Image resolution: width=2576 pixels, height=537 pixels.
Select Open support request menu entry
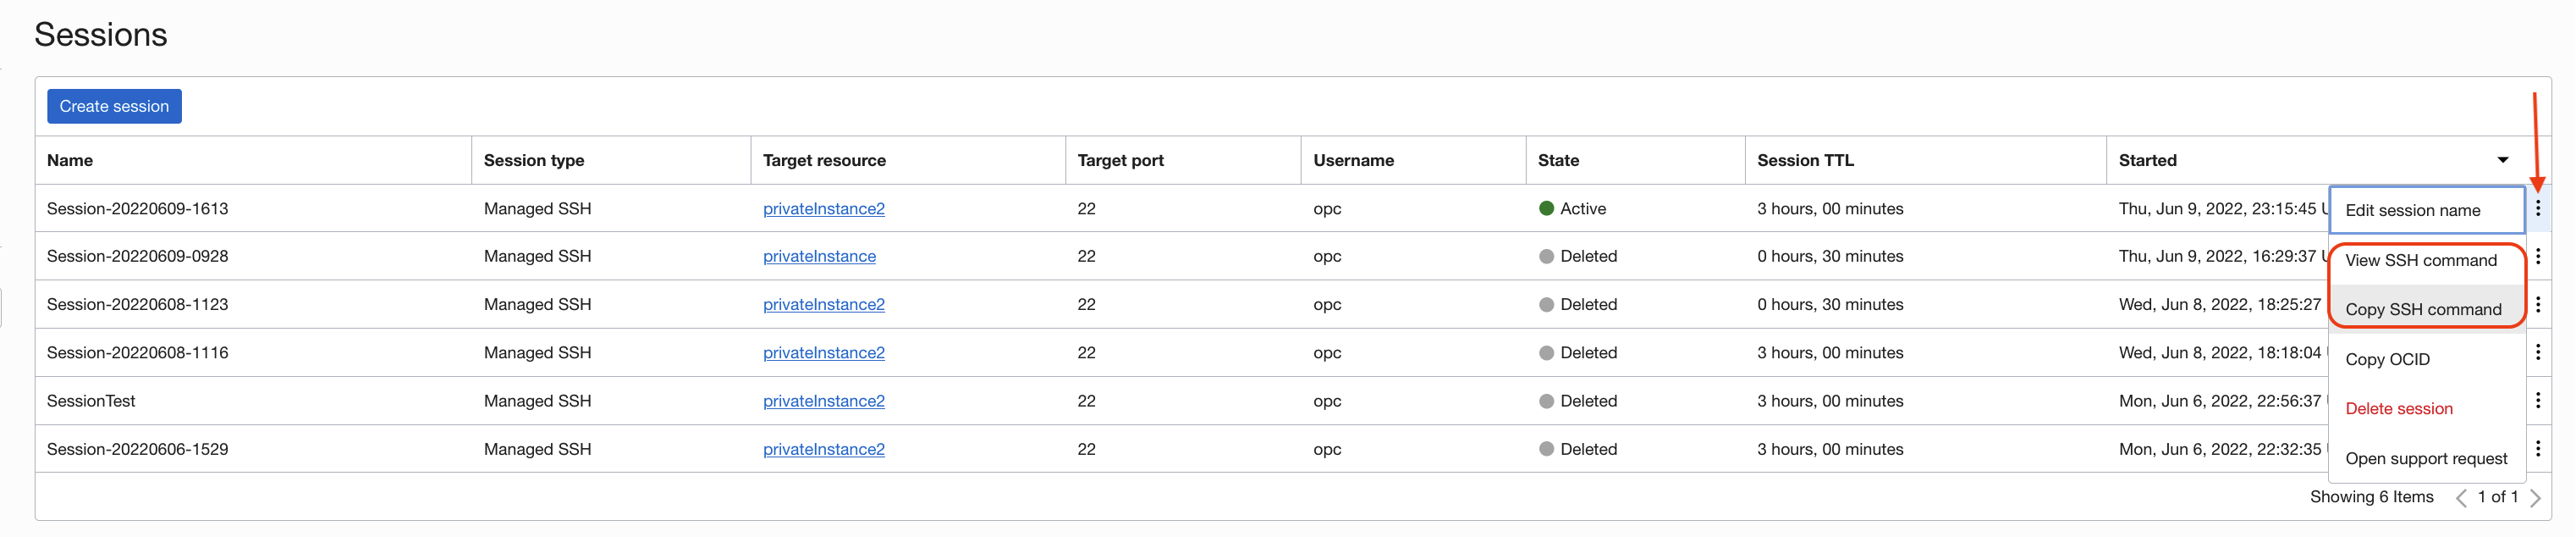(x=2425, y=458)
